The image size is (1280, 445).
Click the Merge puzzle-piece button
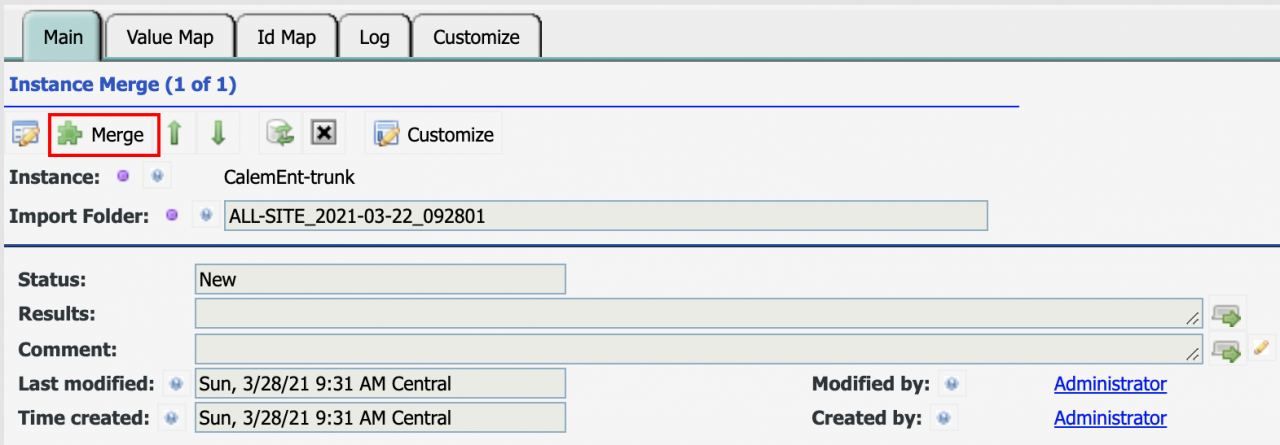[x=104, y=134]
